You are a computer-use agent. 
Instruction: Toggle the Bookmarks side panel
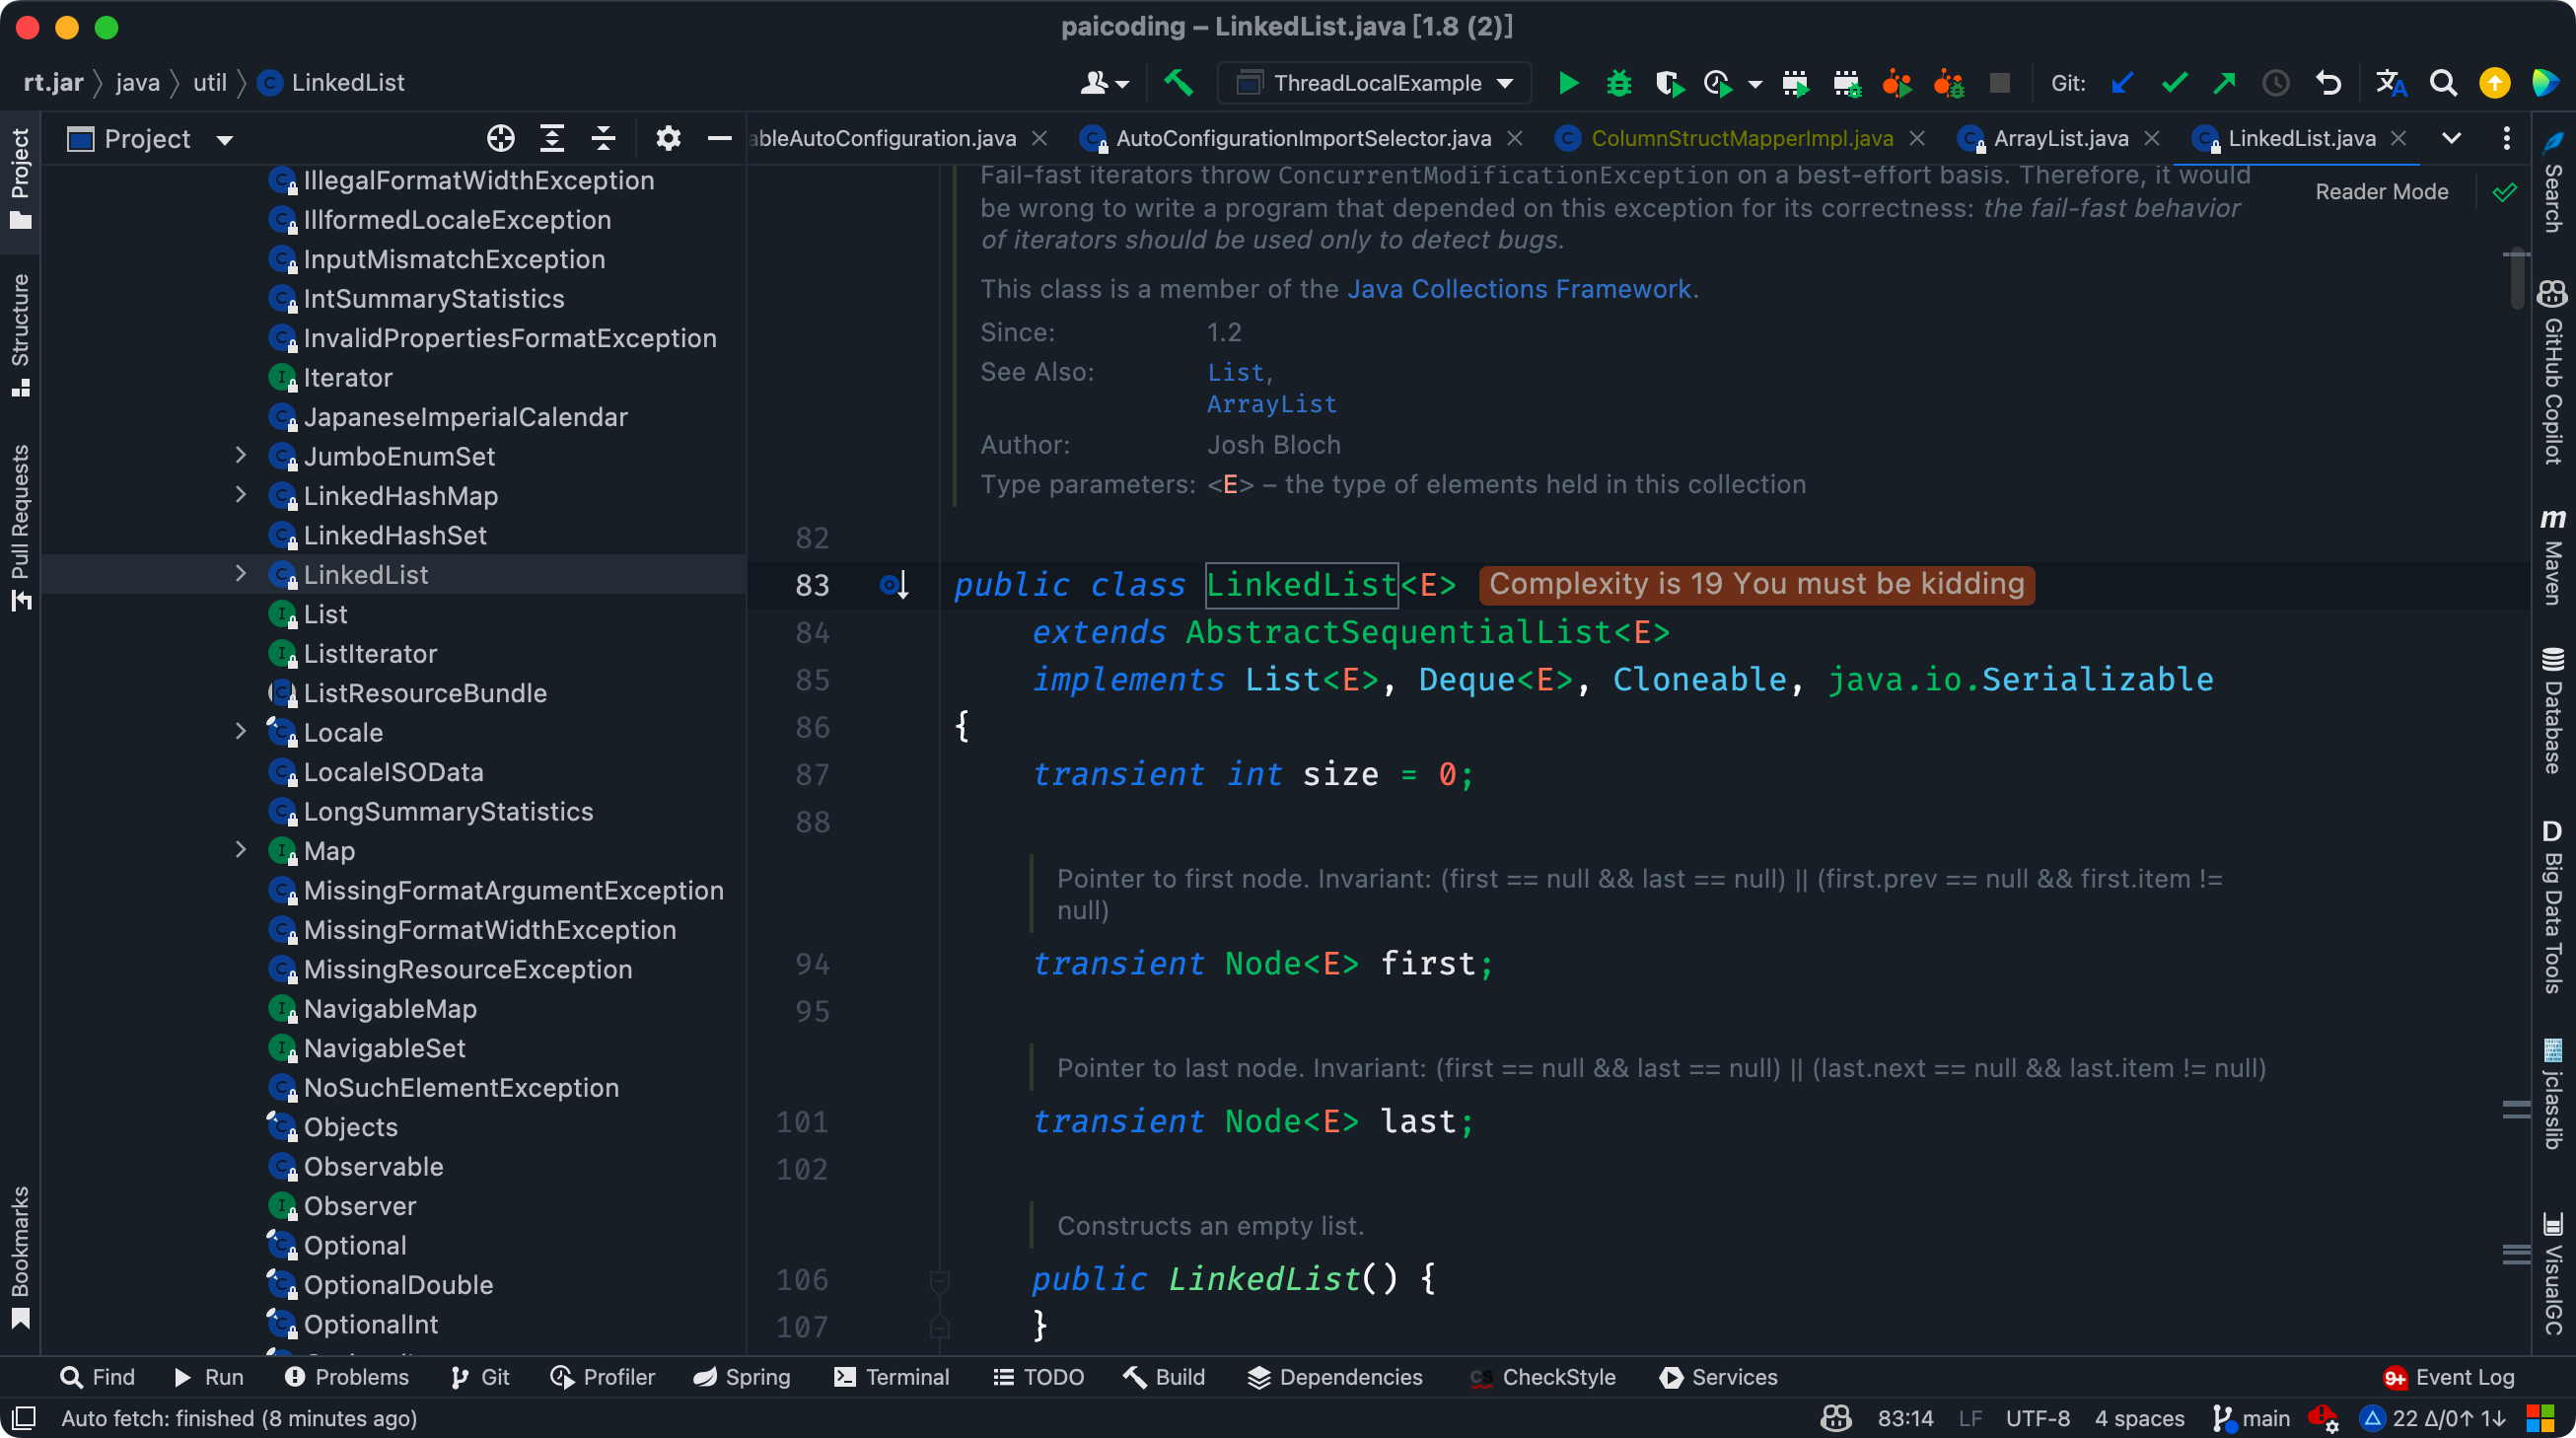(20, 1256)
